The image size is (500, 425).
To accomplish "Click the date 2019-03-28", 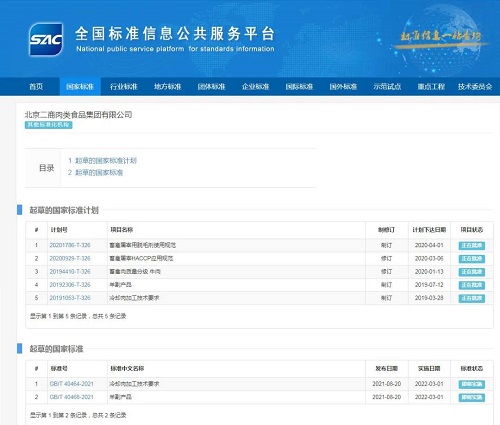I will click(x=429, y=298).
